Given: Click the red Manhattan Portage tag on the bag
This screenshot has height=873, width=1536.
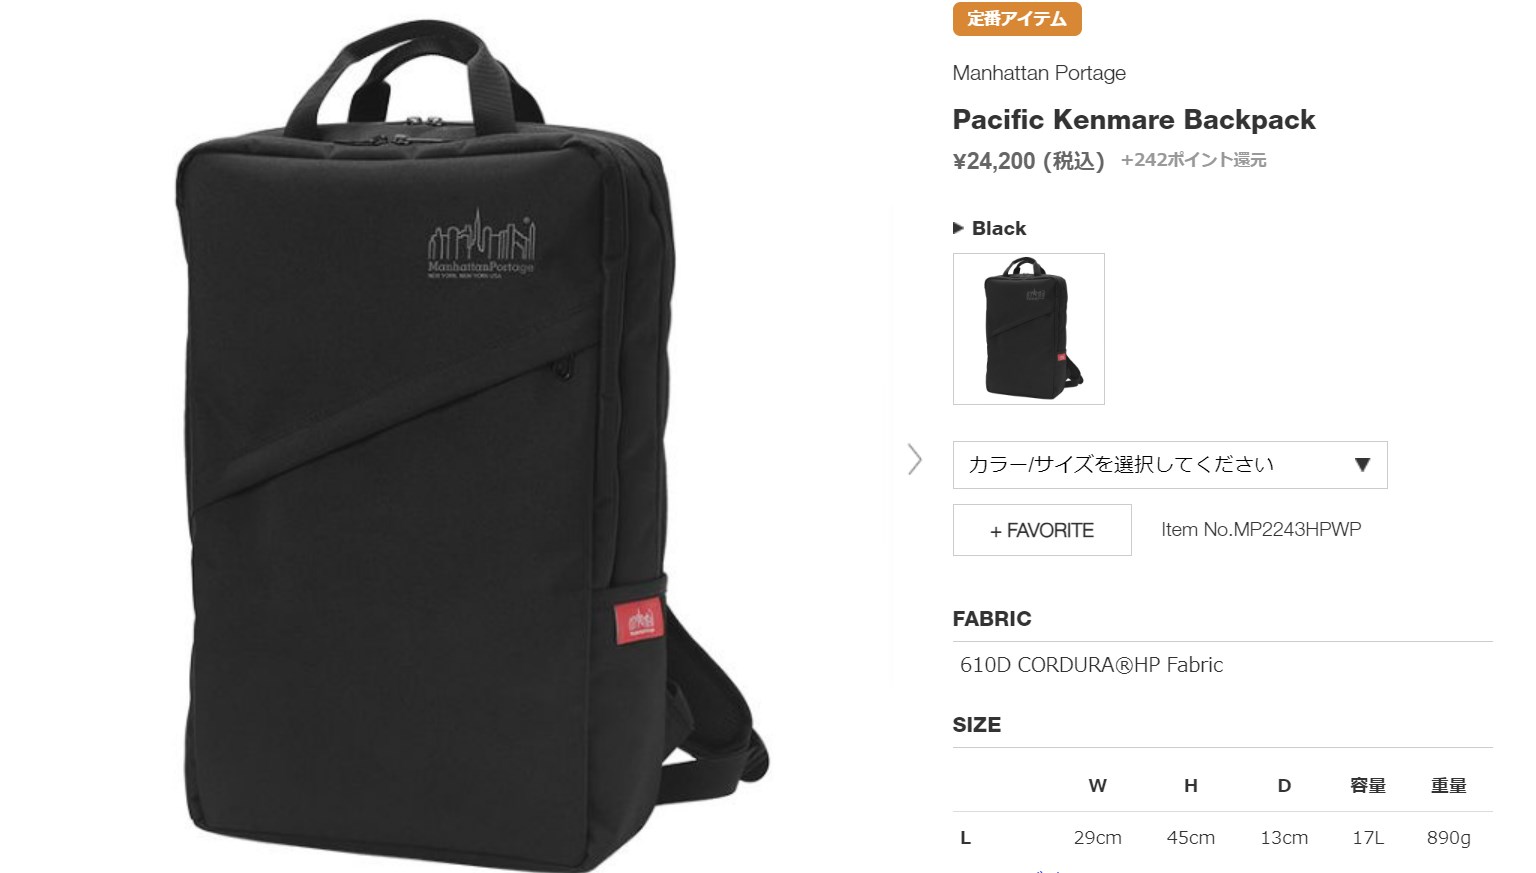Looking at the screenshot, I should [x=638, y=621].
